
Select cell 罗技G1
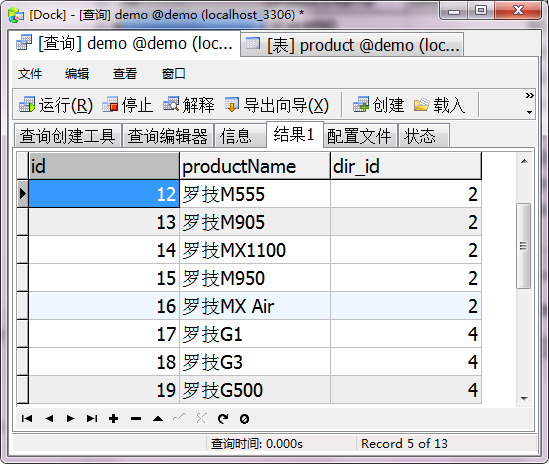255,334
